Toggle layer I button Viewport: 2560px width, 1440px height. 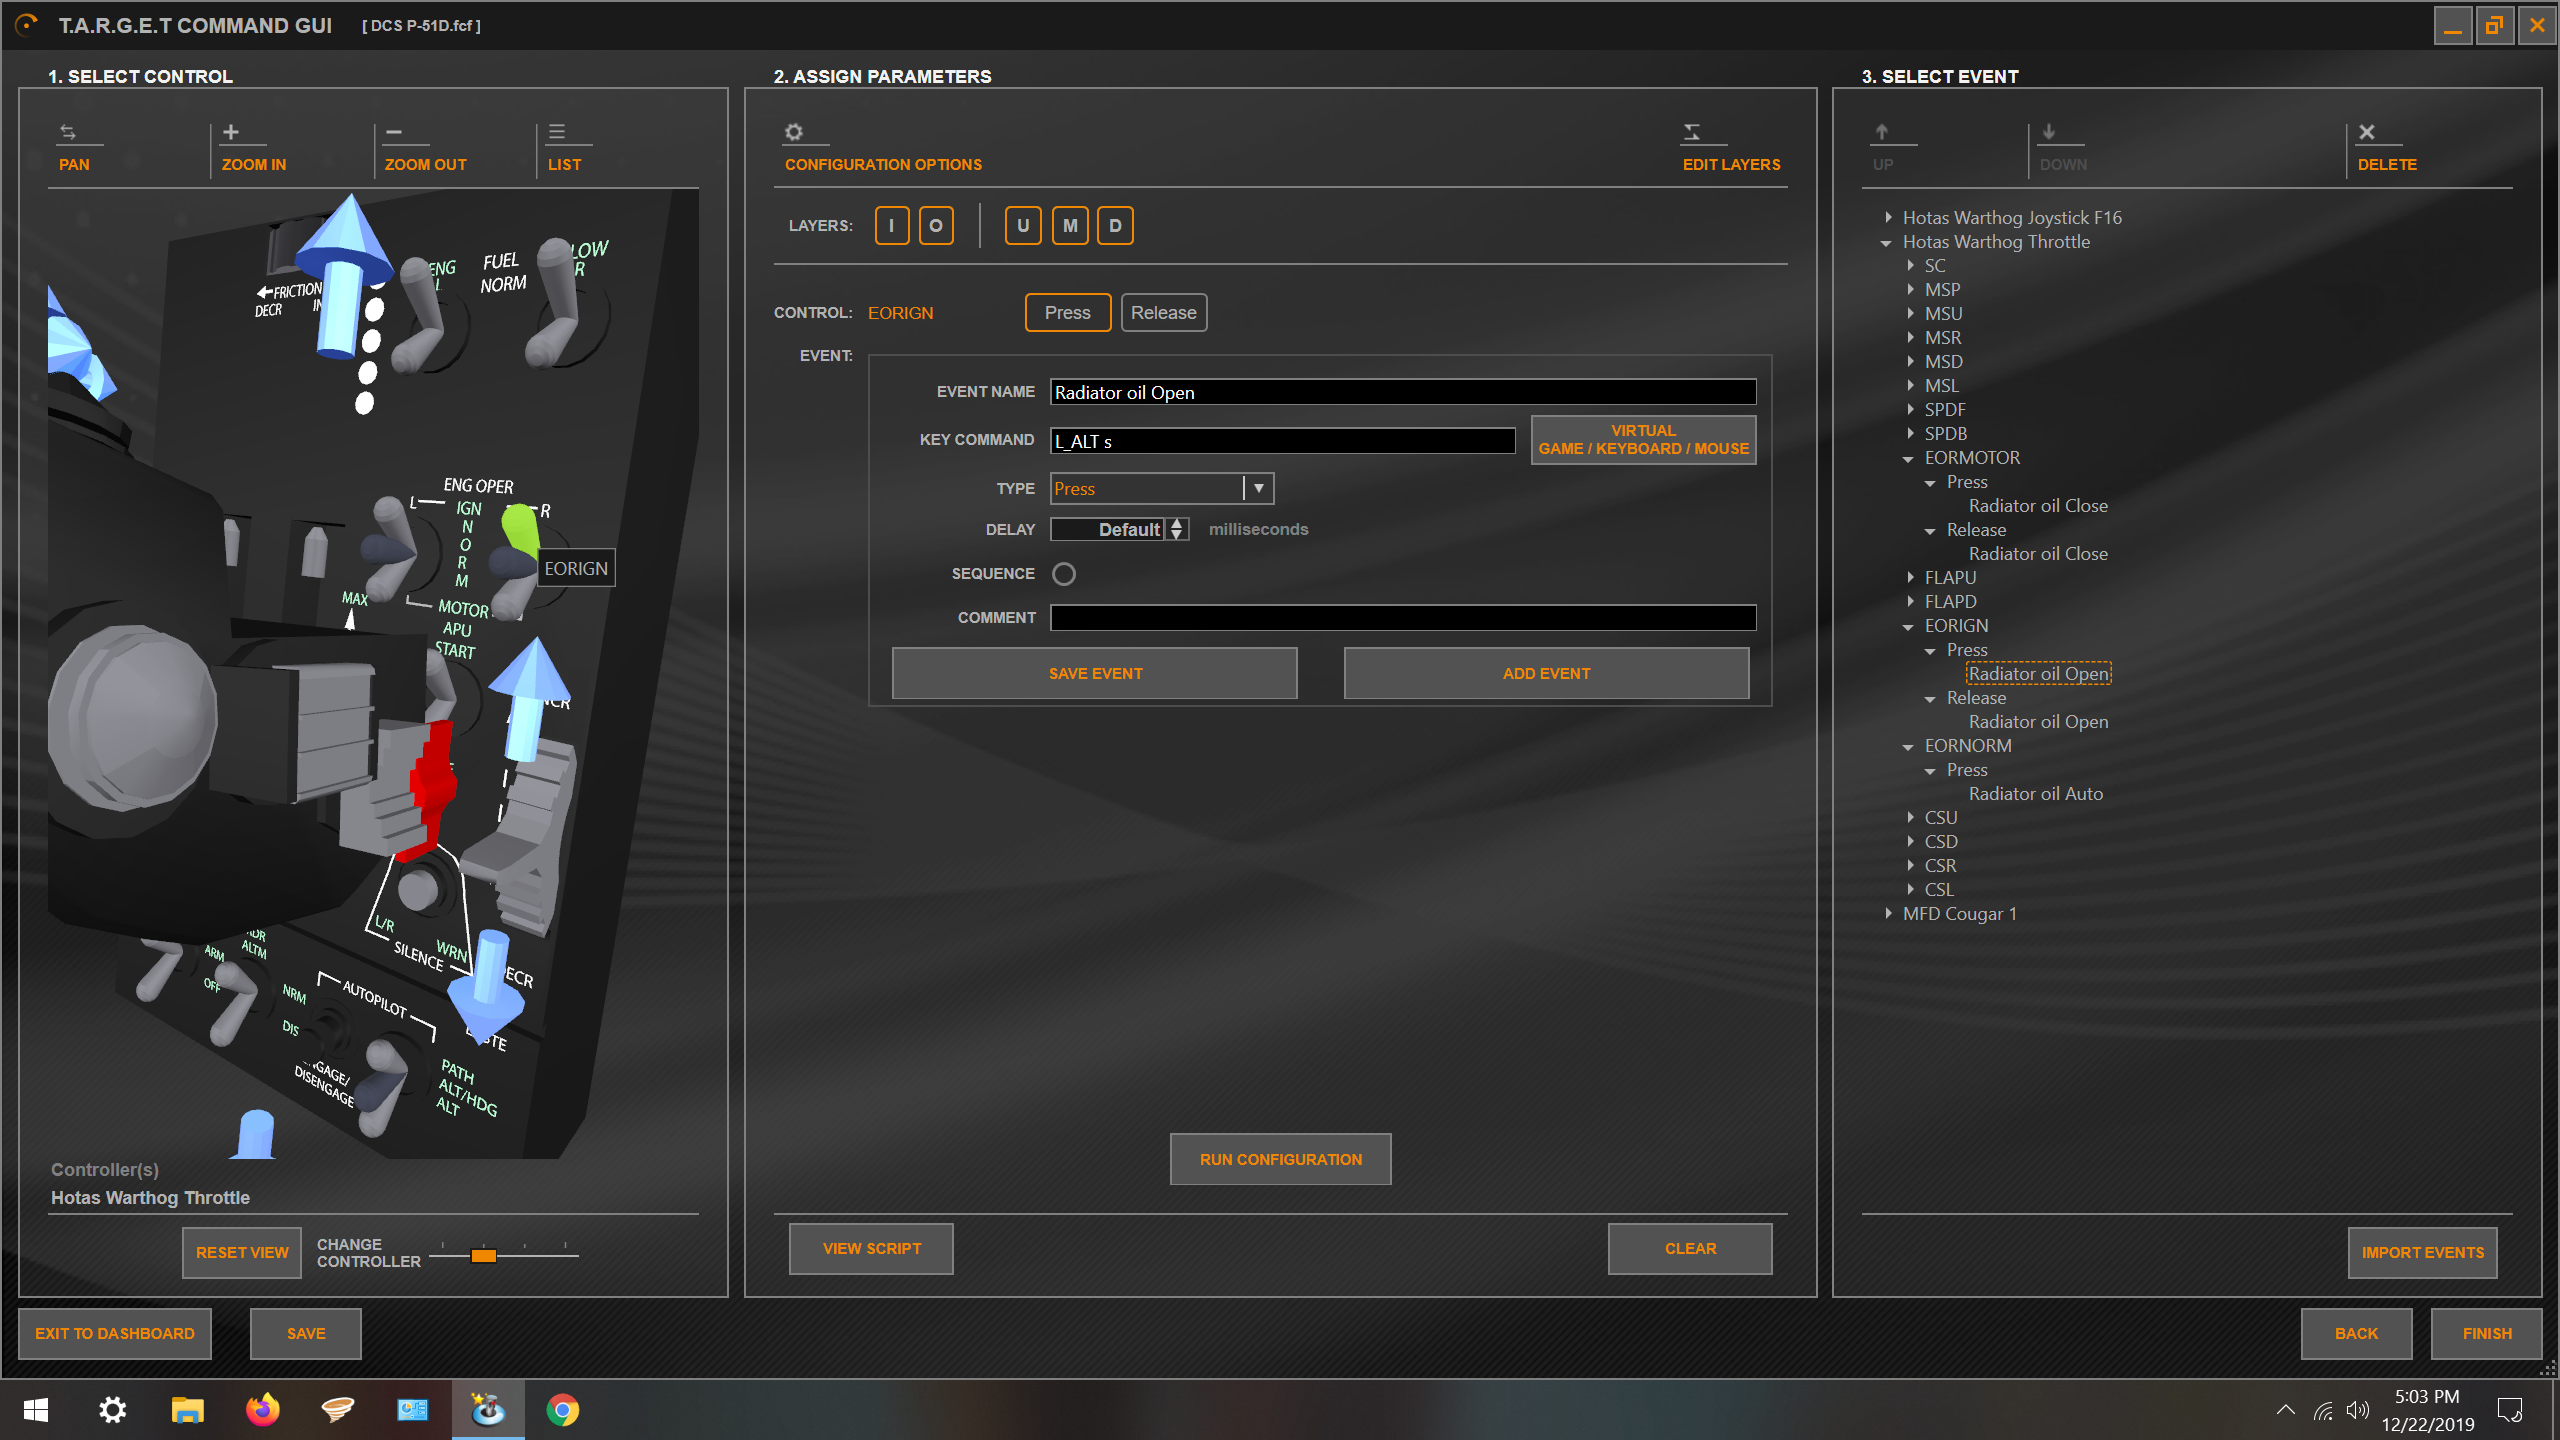coord(892,226)
